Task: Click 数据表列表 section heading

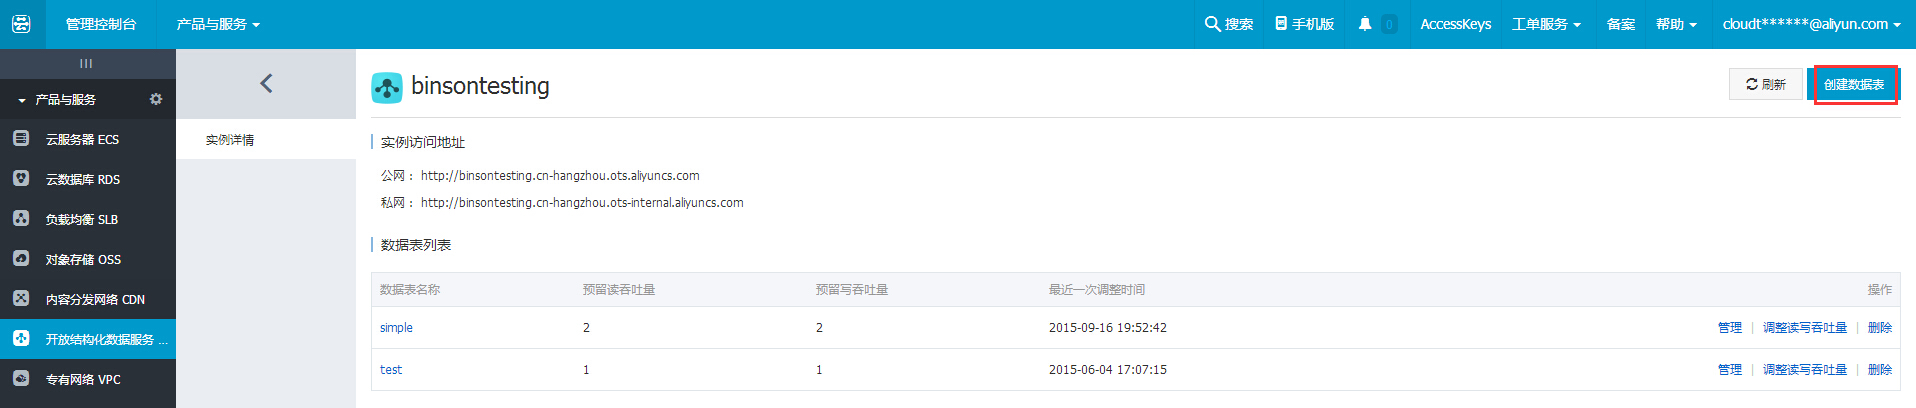Action: 416,245
